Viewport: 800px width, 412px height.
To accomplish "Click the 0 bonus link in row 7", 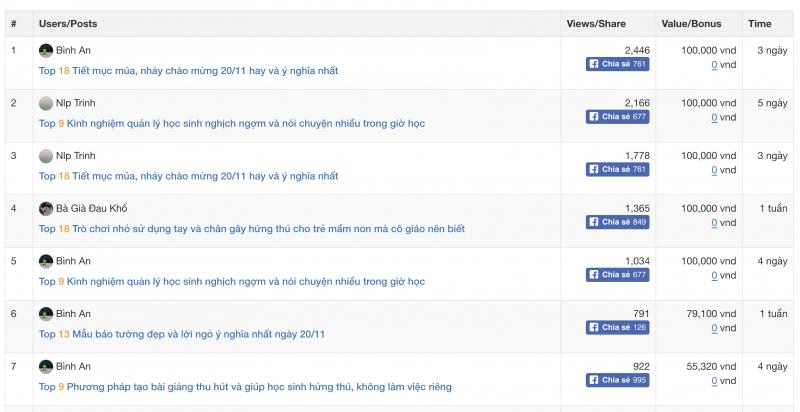I will coord(714,381).
